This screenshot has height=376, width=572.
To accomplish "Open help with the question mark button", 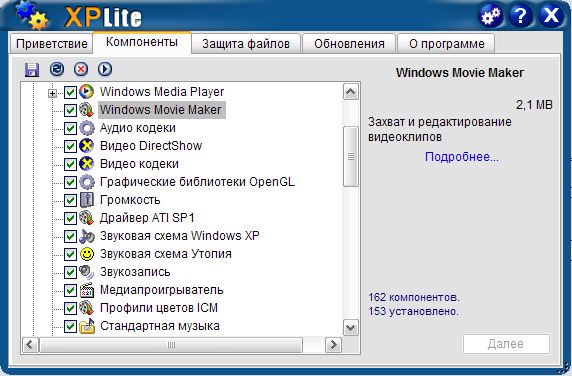I will (520, 15).
